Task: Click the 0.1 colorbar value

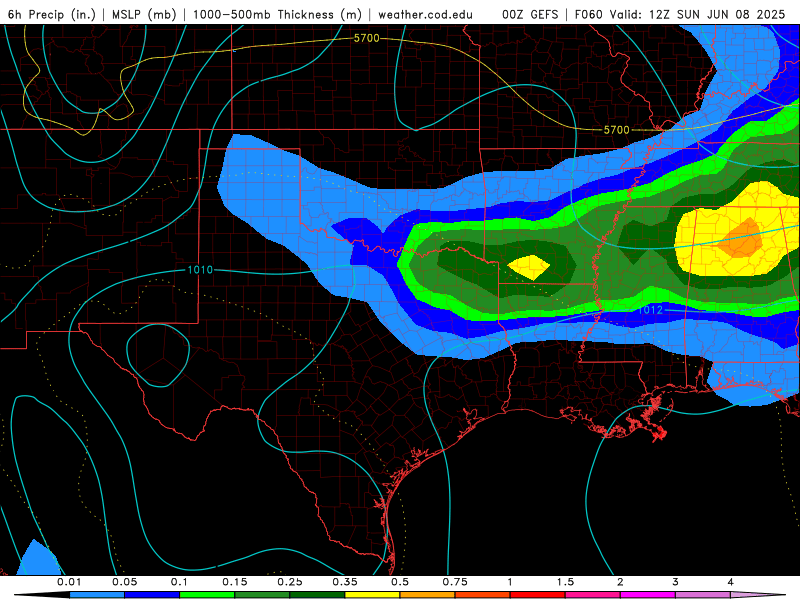Action: point(180,582)
